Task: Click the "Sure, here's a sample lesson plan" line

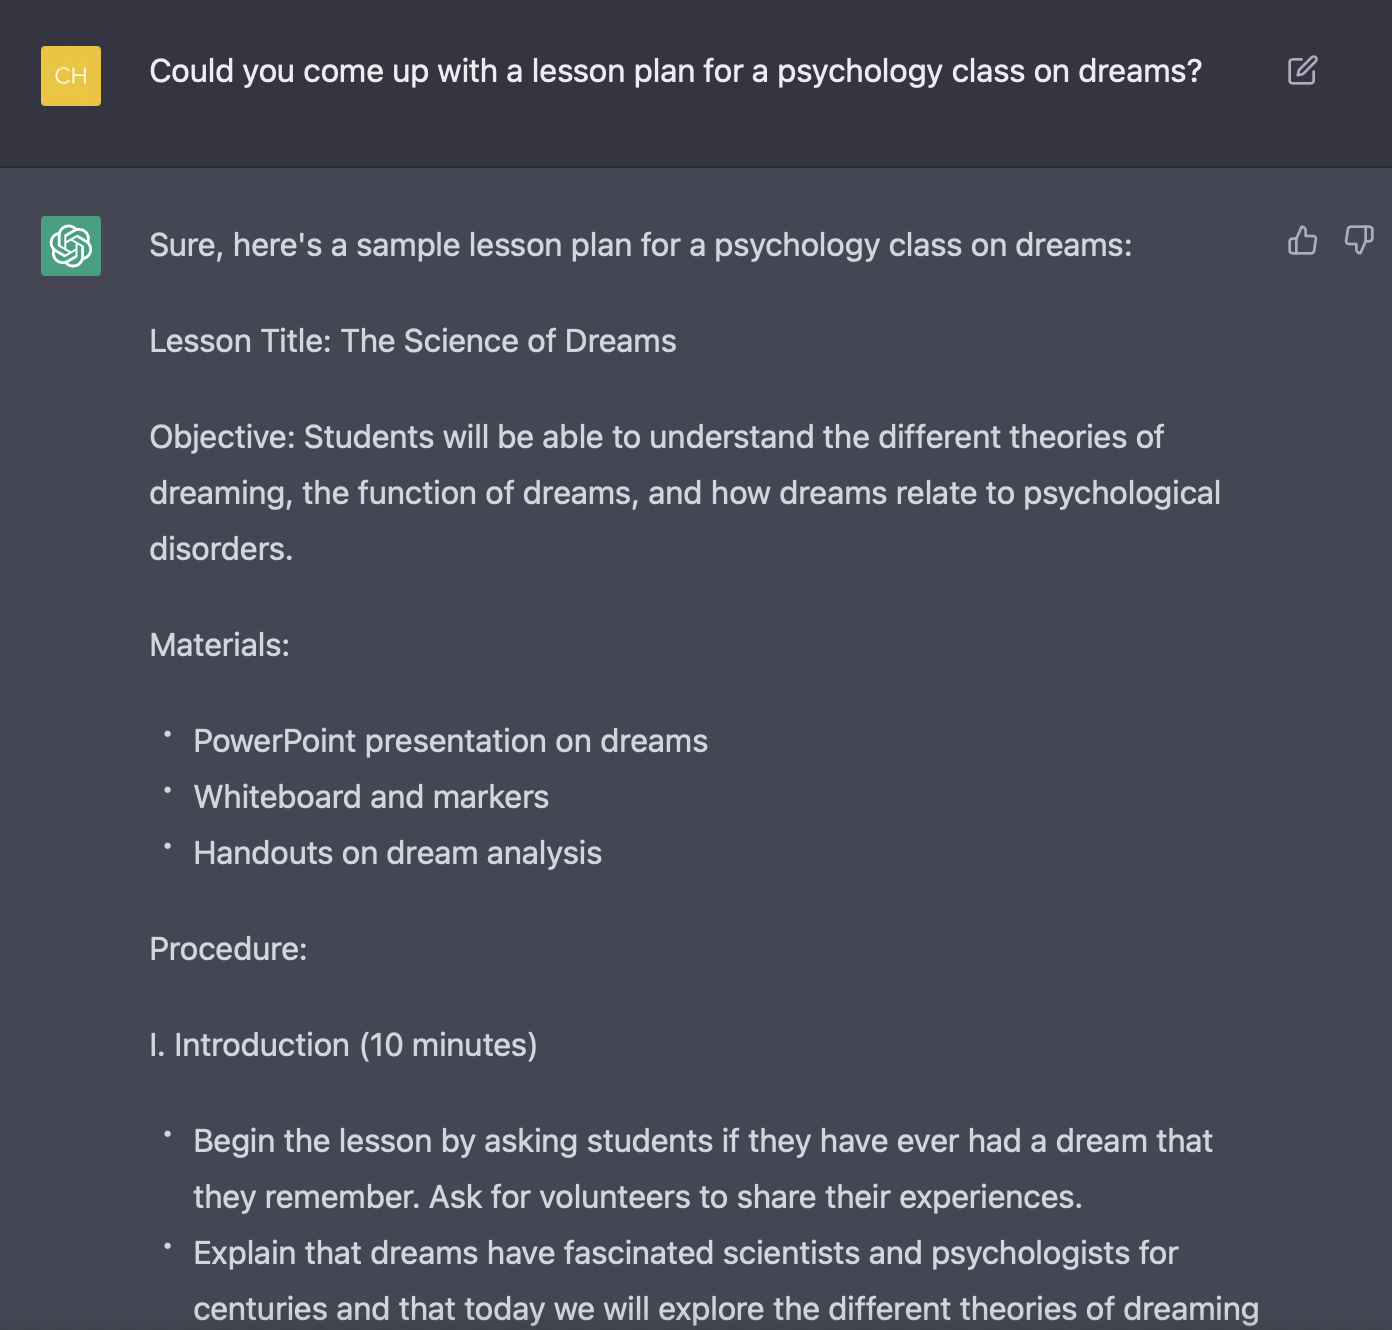Action: (x=640, y=245)
